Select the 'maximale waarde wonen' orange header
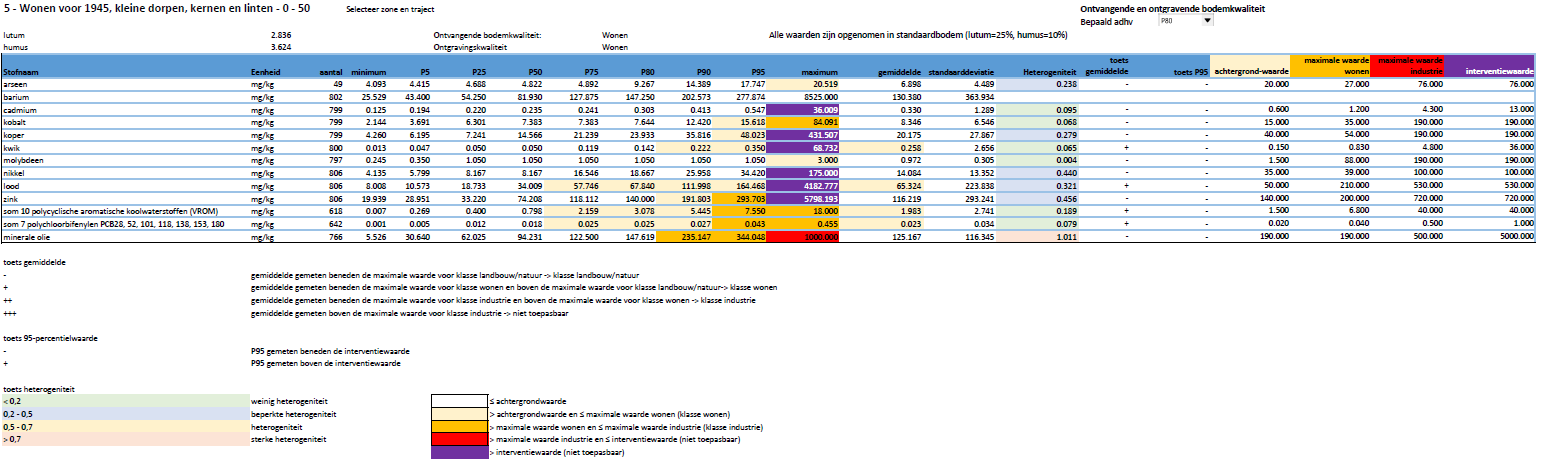 [x=1329, y=66]
